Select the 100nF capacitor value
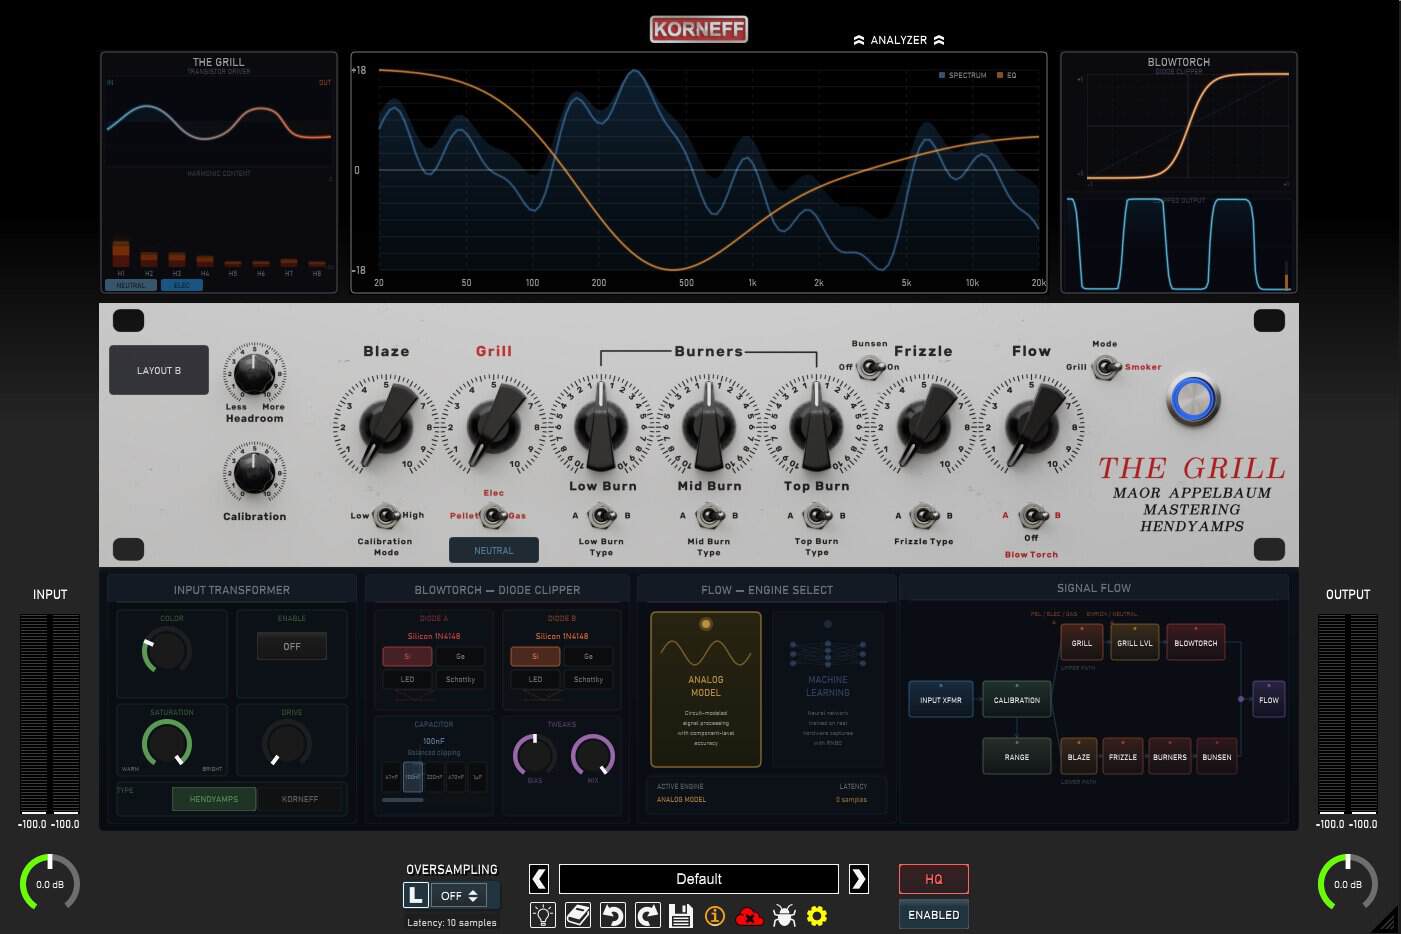Image resolution: width=1401 pixels, height=934 pixels. tap(413, 777)
